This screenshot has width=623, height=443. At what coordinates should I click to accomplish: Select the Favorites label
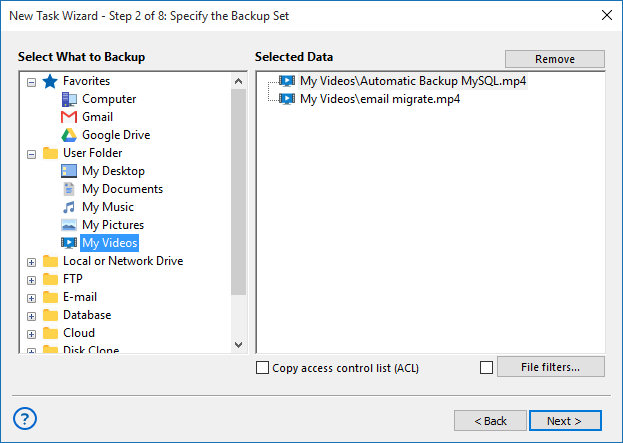(x=86, y=81)
